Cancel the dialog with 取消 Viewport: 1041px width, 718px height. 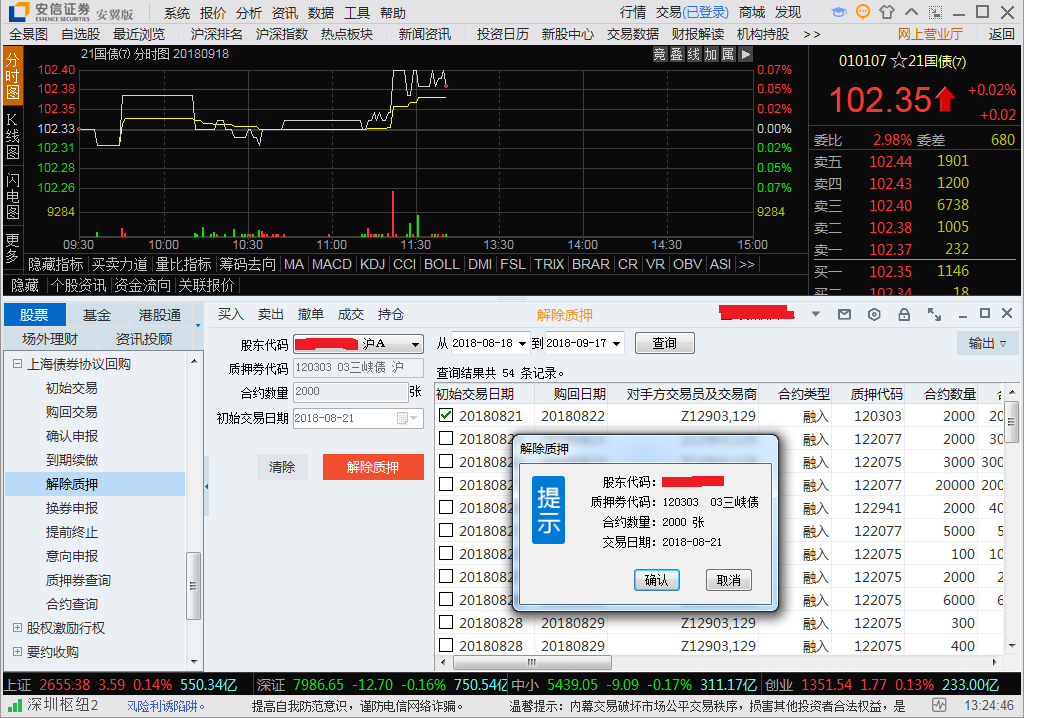point(728,580)
